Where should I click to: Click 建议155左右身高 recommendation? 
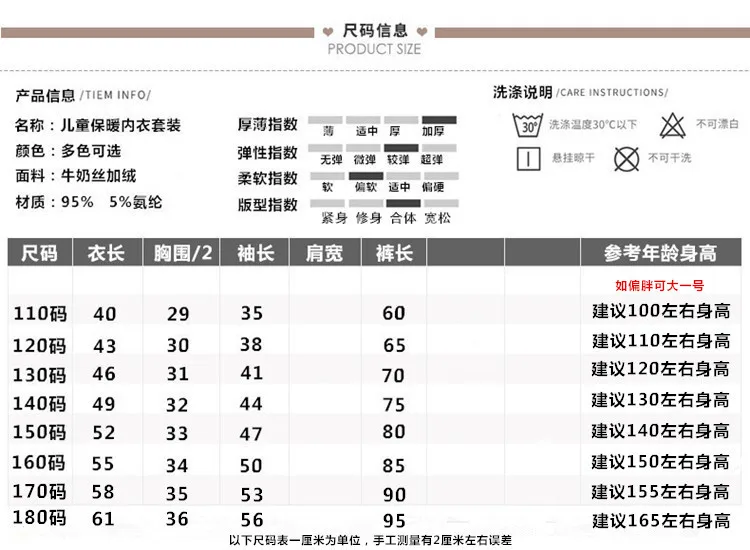click(660, 492)
